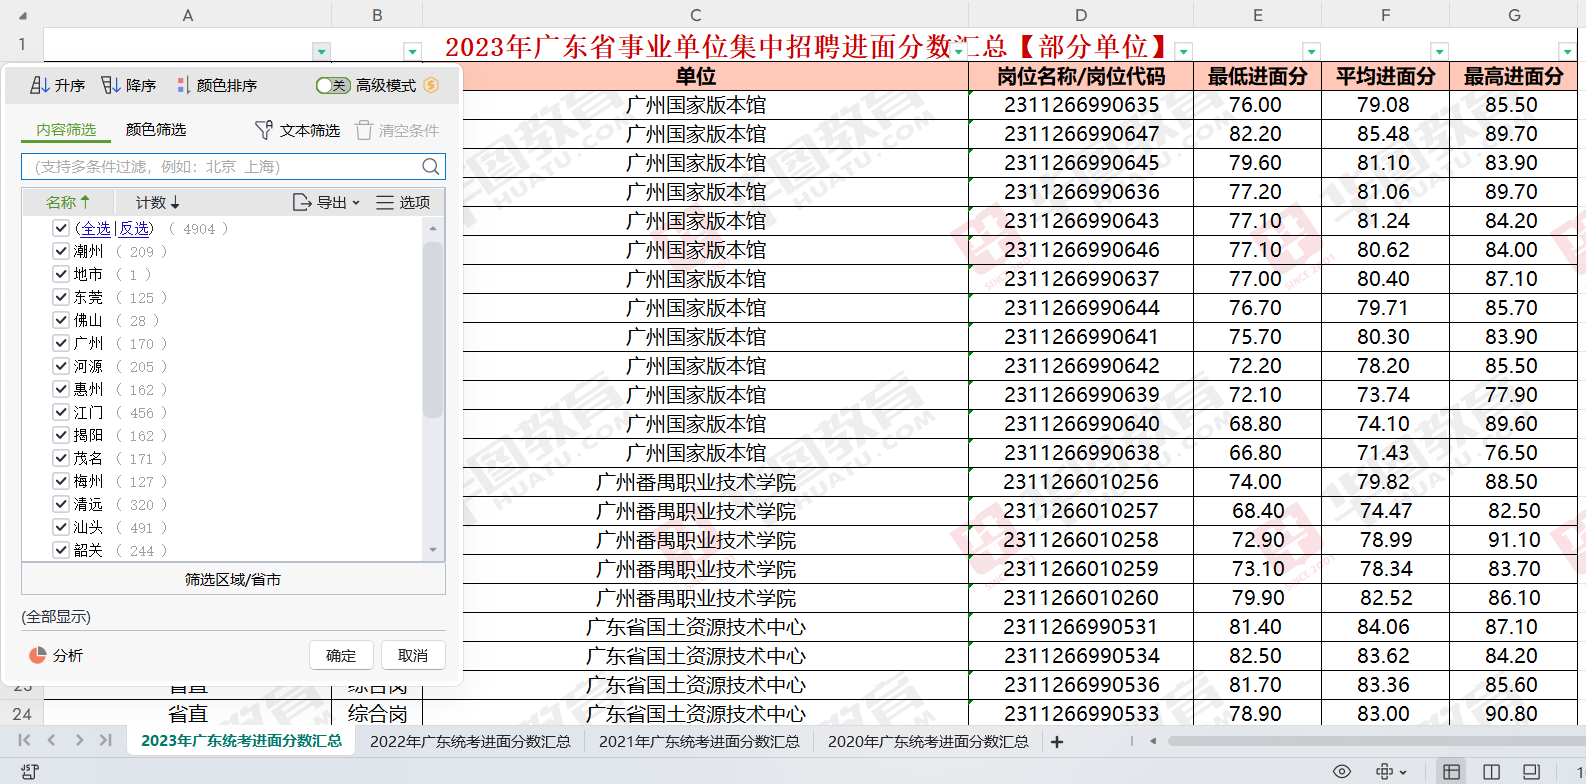Select cell 231126990635
The height and width of the screenshot is (784, 1586).
pyautogui.click(x=1081, y=105)
